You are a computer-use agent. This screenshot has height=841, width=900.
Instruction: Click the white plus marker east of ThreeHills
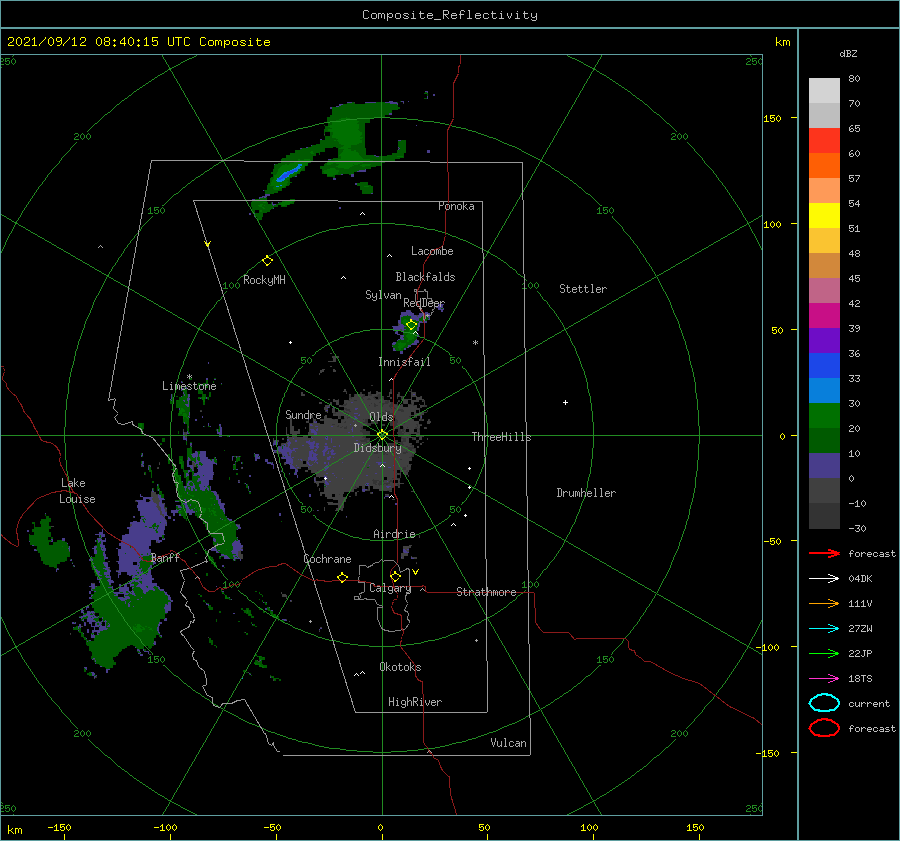pyautogui.click(x=565, y=402)
